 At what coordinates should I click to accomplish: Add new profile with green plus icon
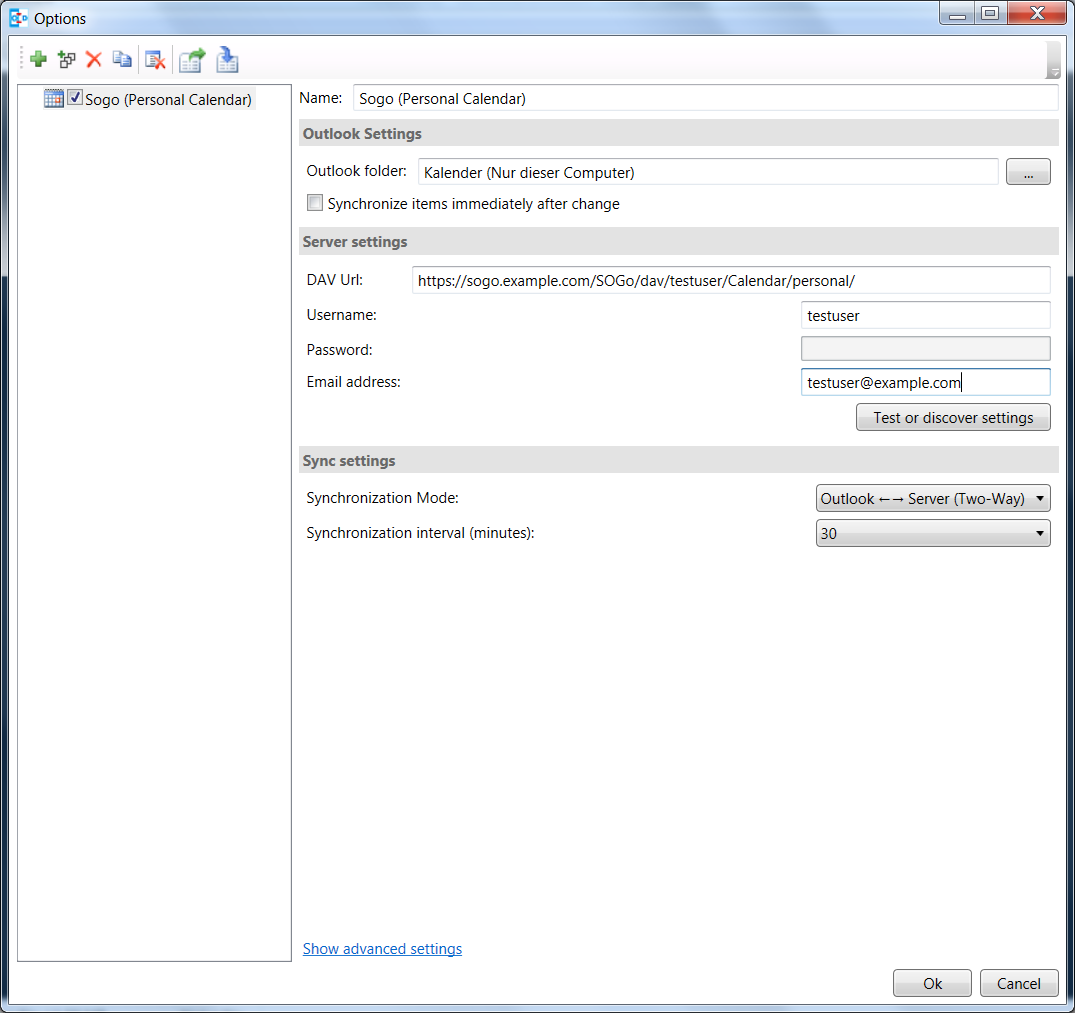click(38, 60)
